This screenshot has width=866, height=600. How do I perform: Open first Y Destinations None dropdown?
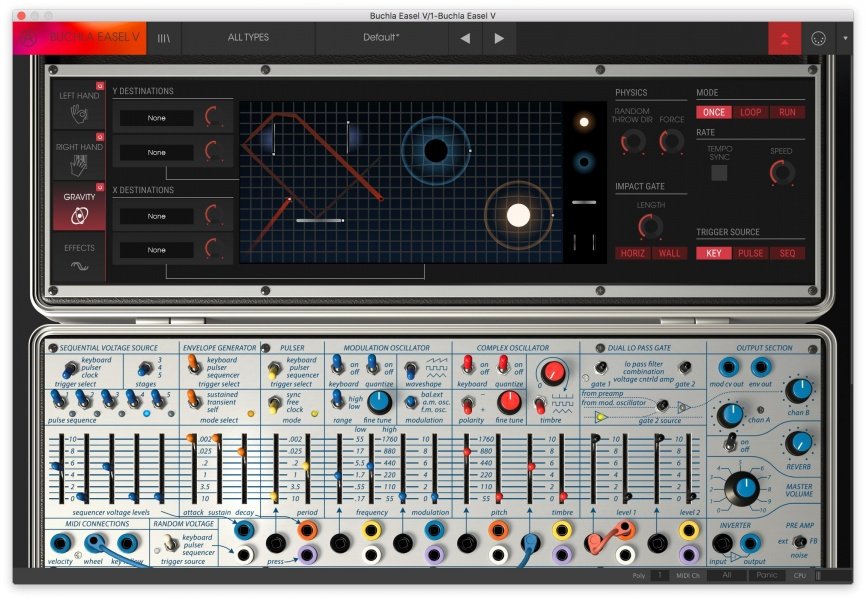[x=156, y=118]
